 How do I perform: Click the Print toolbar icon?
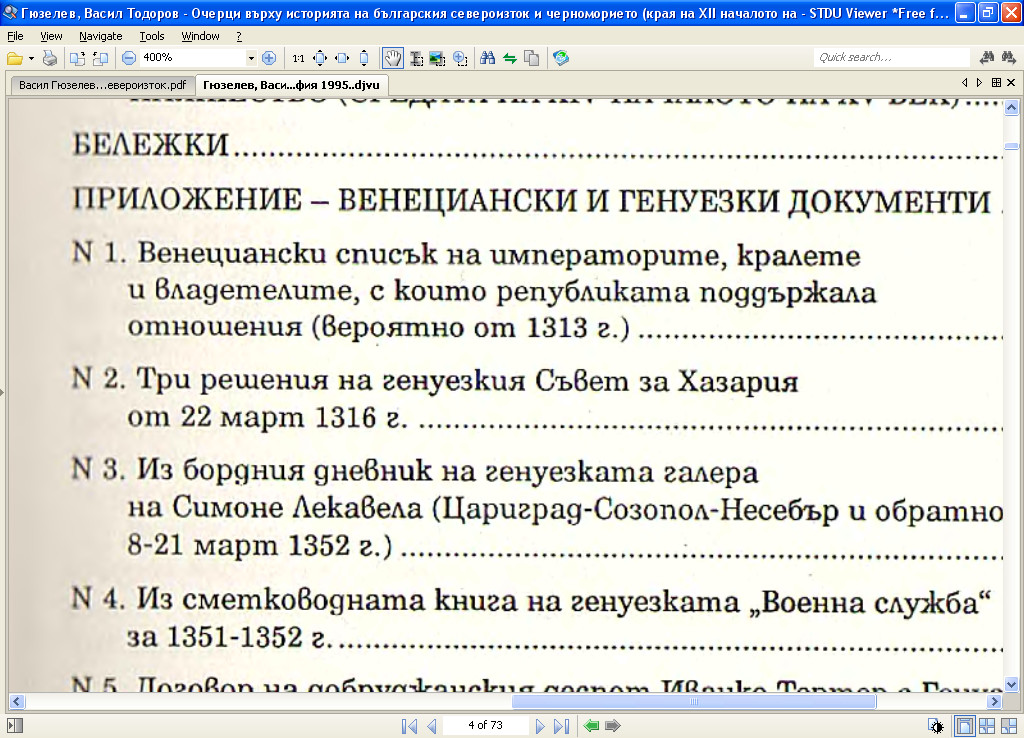click(x=50, y=58)
